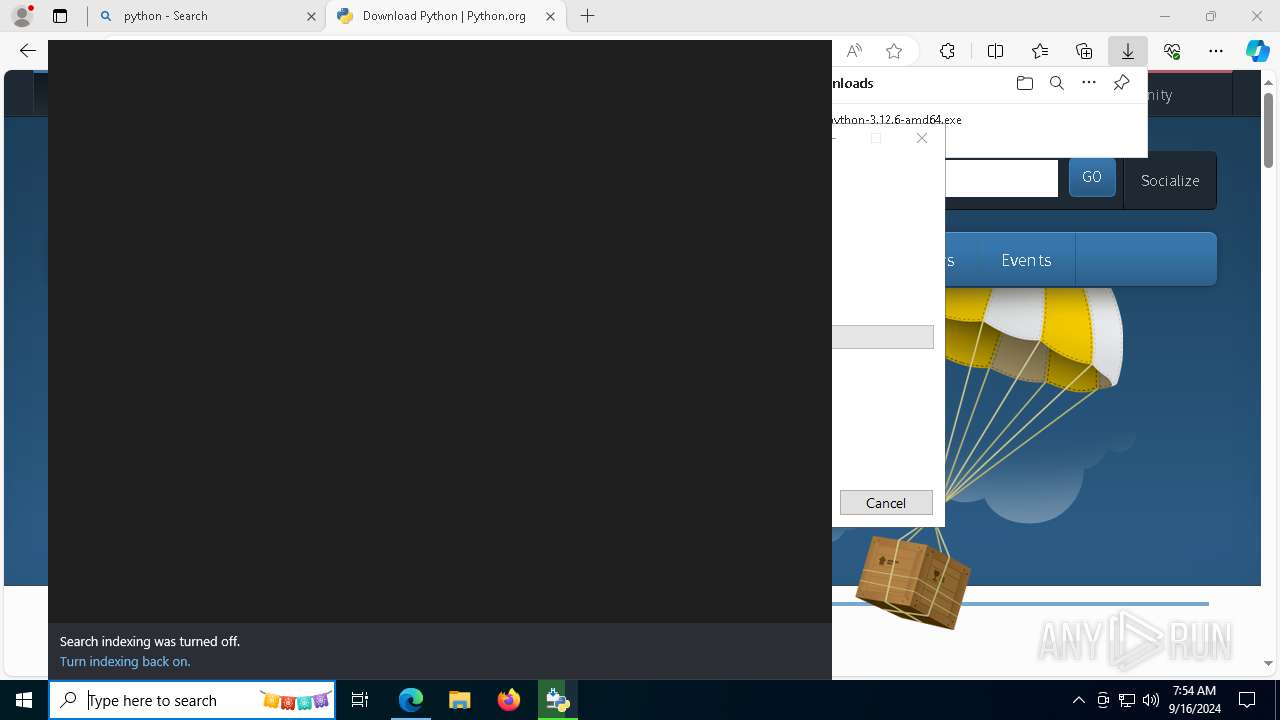
Task: Open the notification center icon
Action: pyautogui.click(x=1247, y=700)
